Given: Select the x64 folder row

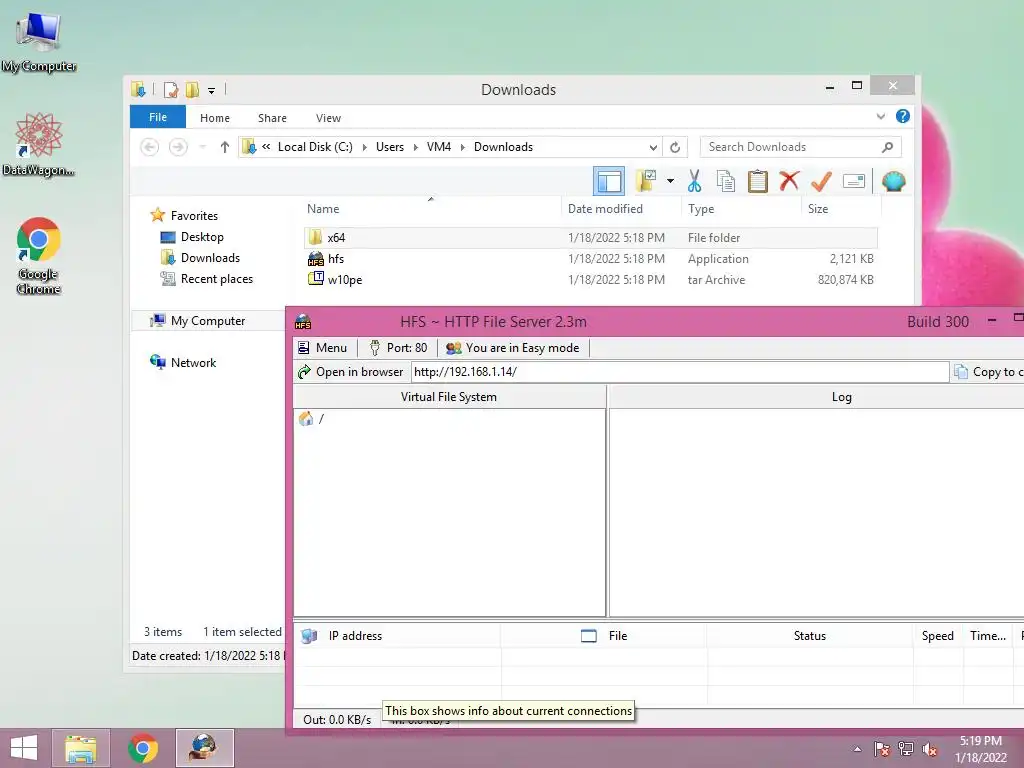Looking at the screenshot, I should tap(590, 238).
